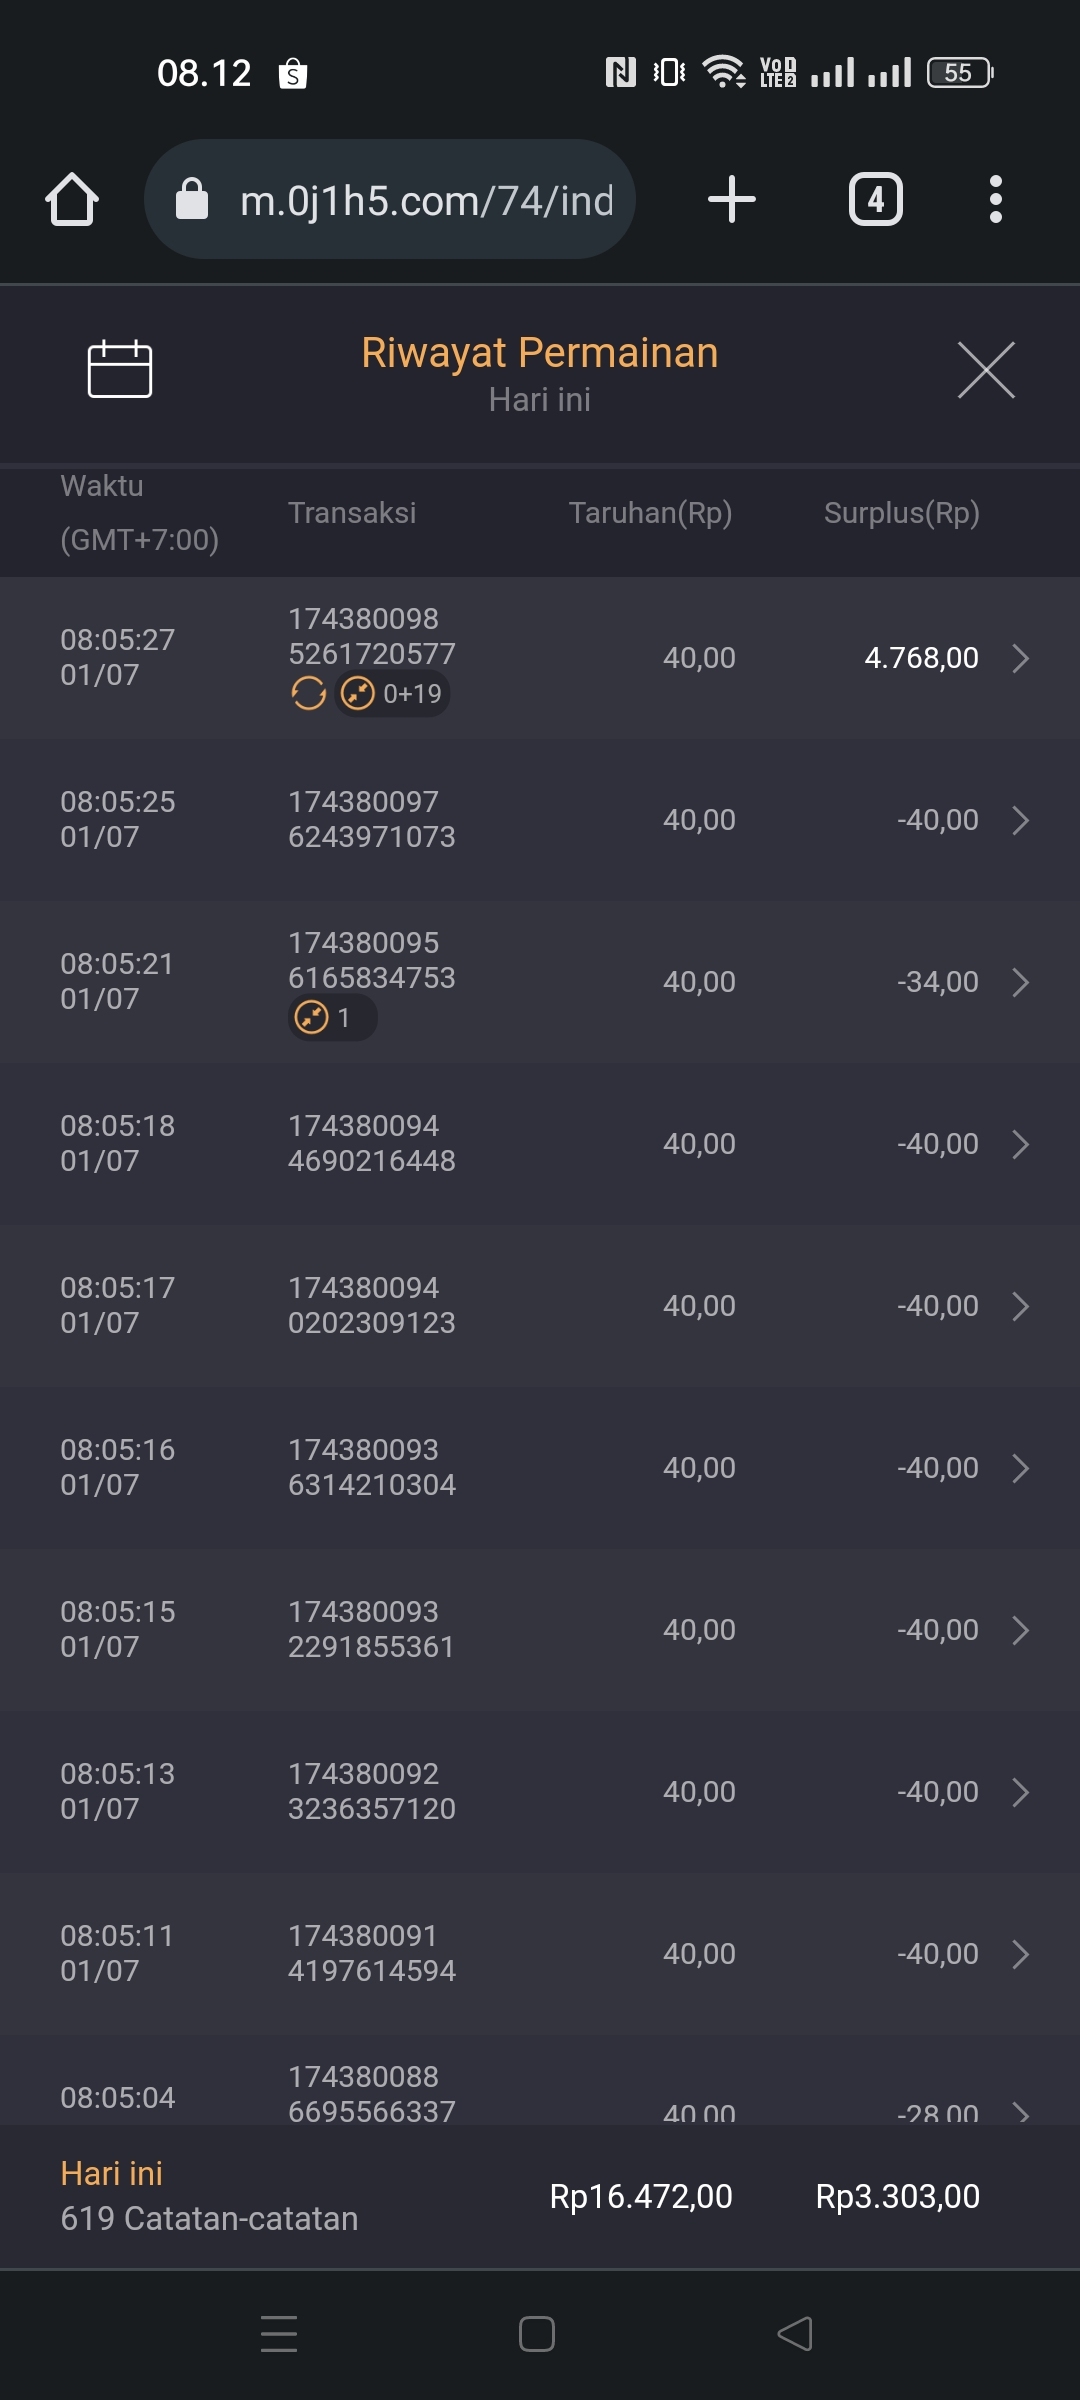Screen dimensions: 1080x2400
Task: Expand details of the 08:05:11 transaction
Action: point(1020,1954)
